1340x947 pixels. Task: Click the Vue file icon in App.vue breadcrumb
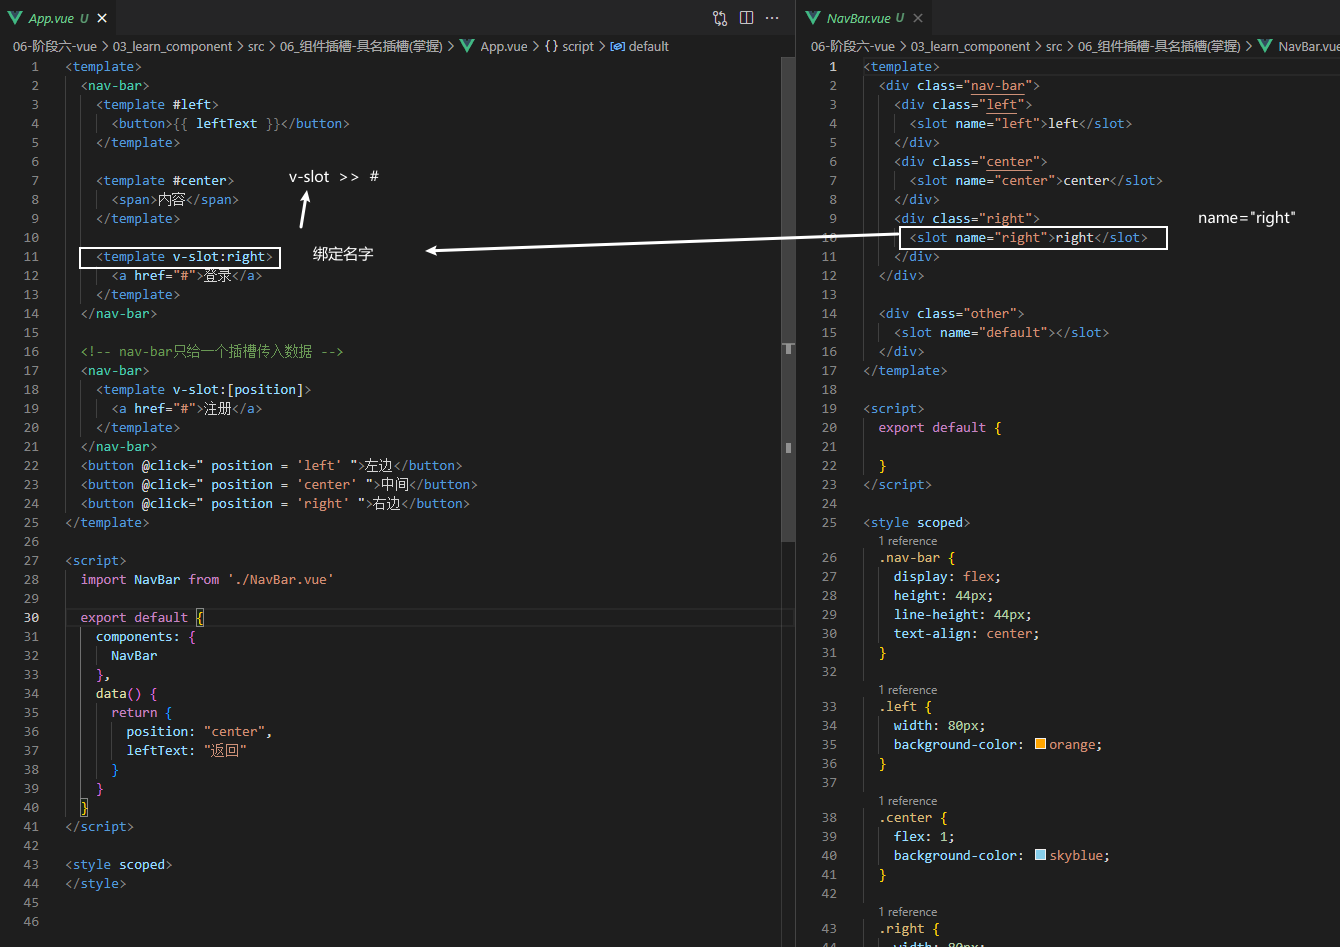pyautogui.click(x=467, y=46)
